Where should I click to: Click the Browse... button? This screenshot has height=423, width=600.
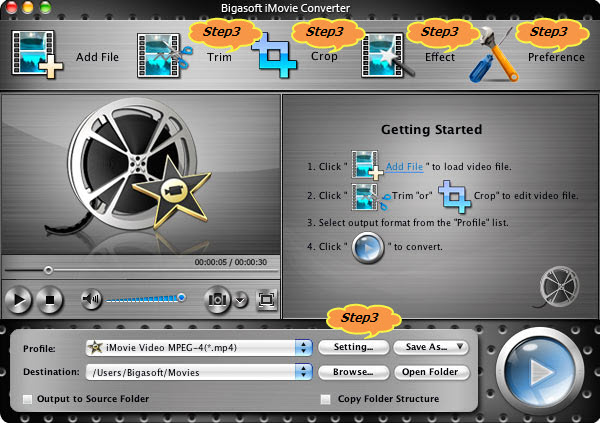pos(354,372)
